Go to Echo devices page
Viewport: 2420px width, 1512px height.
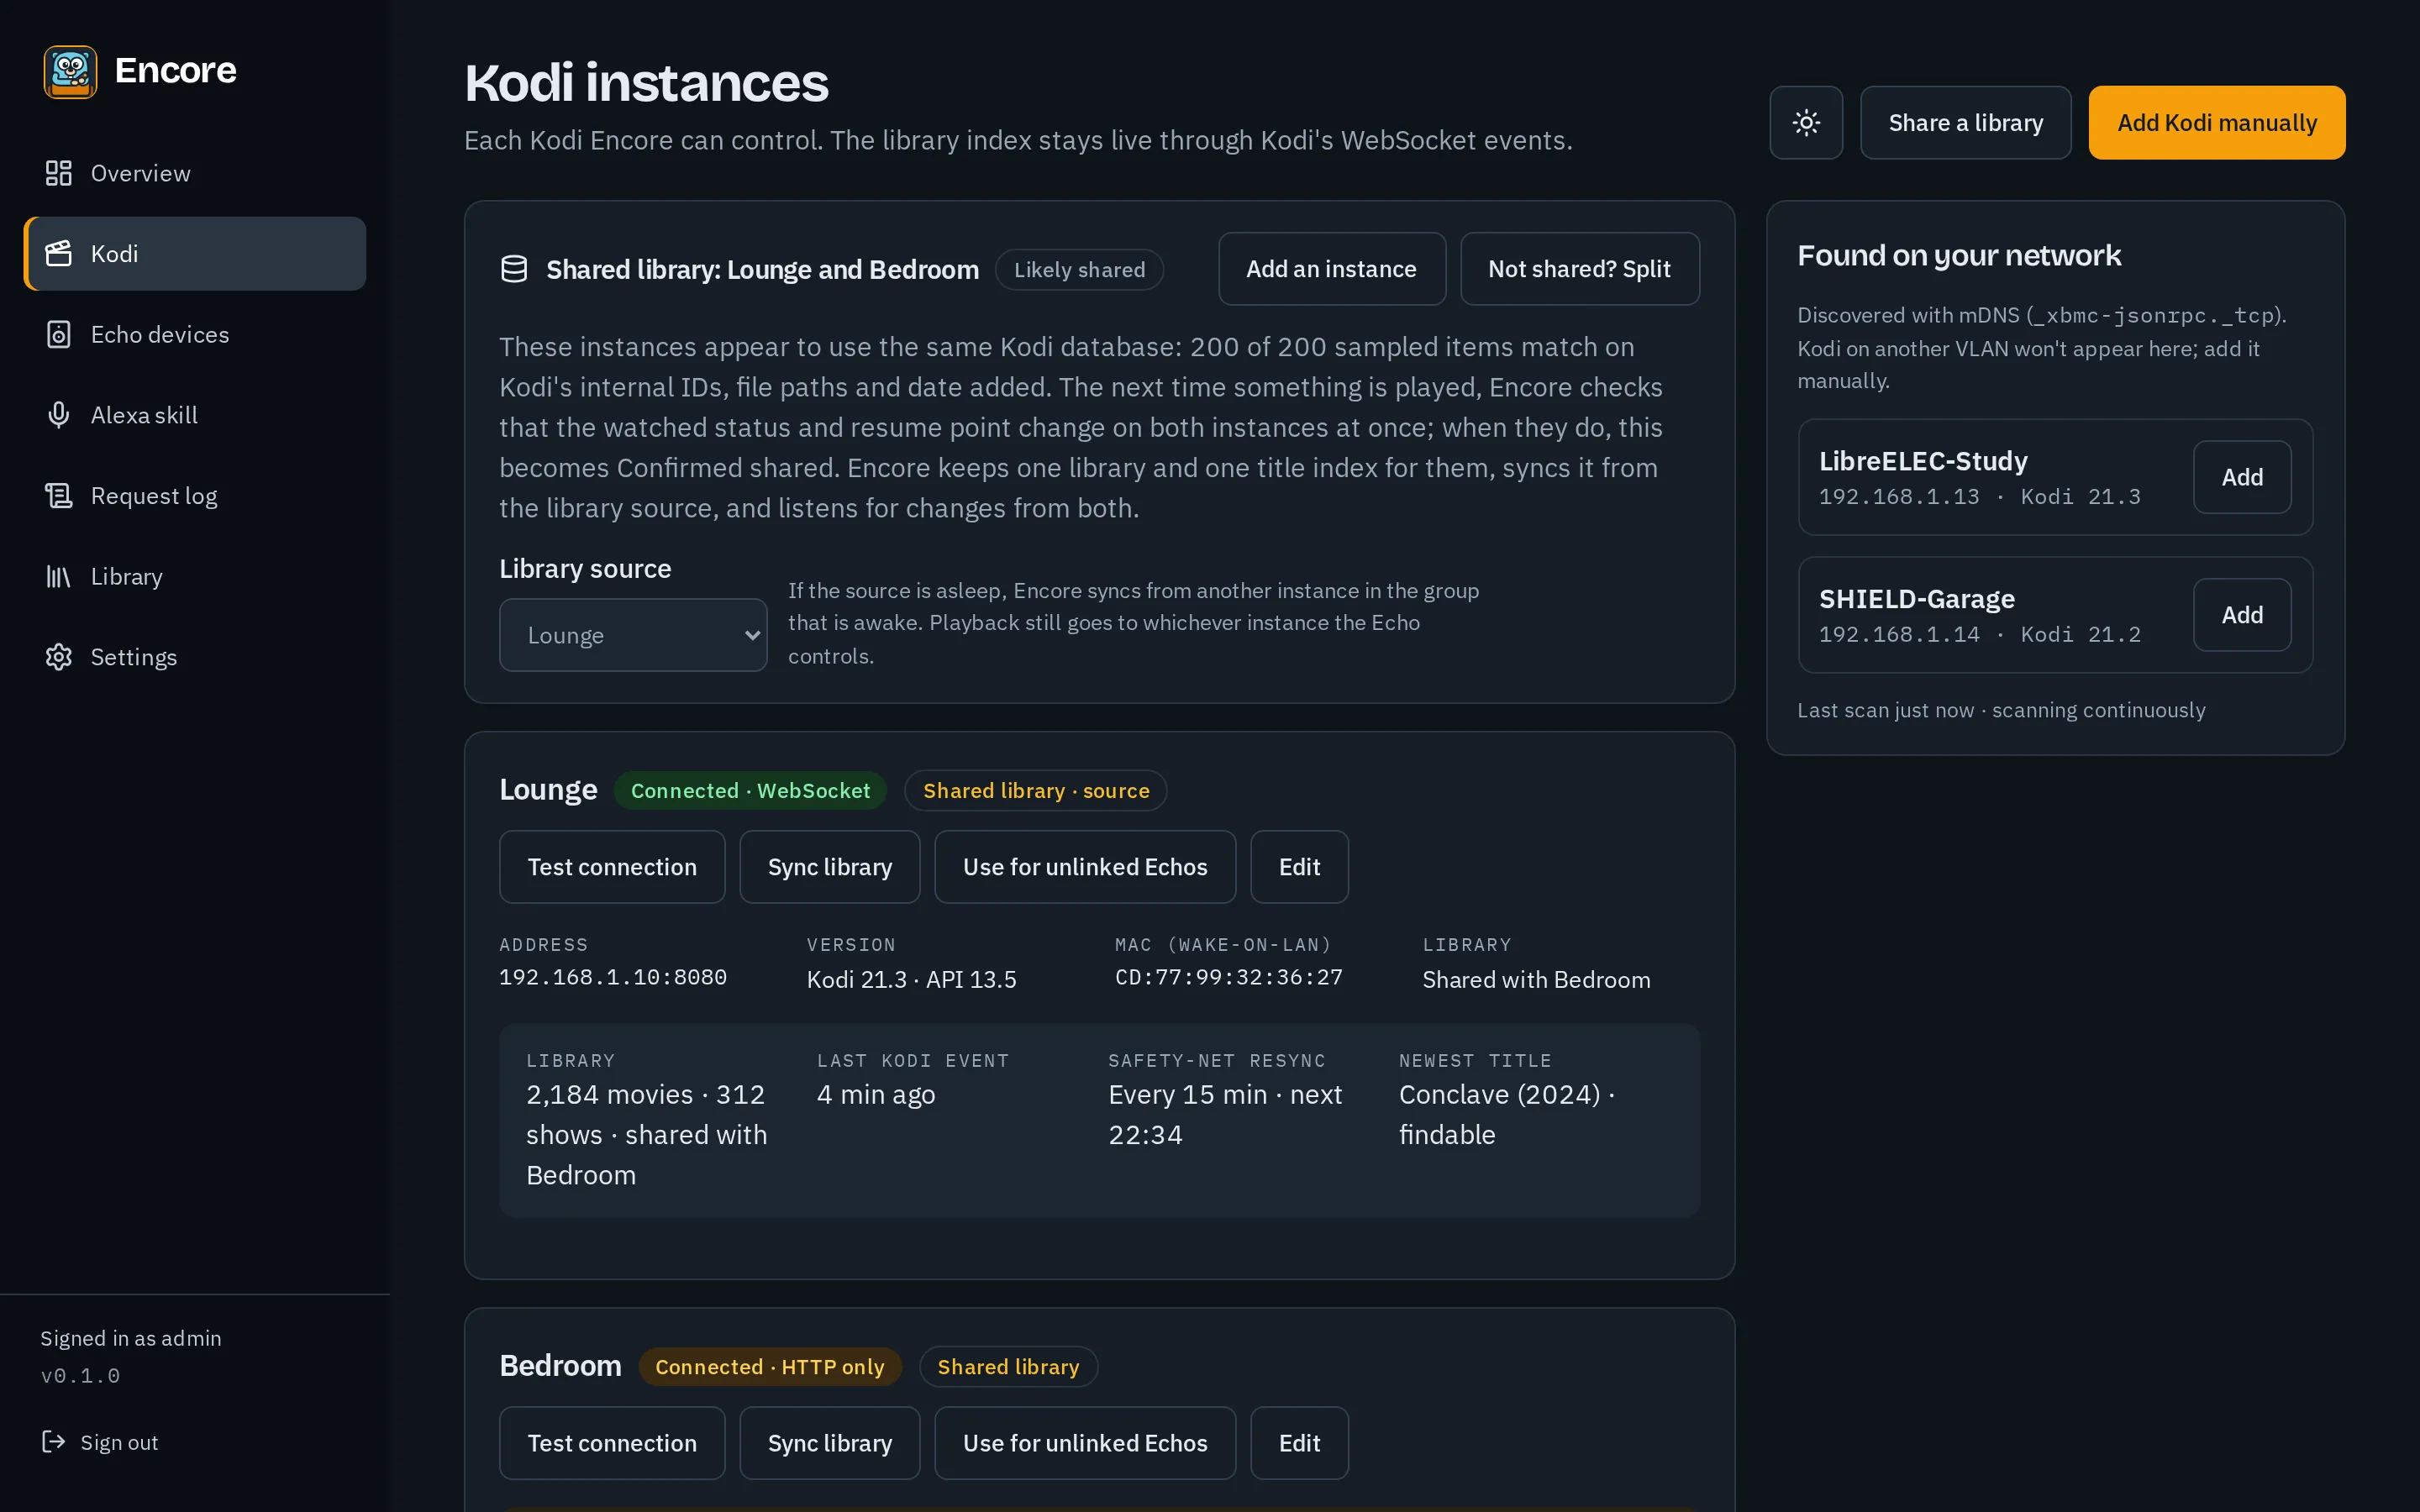195,334
